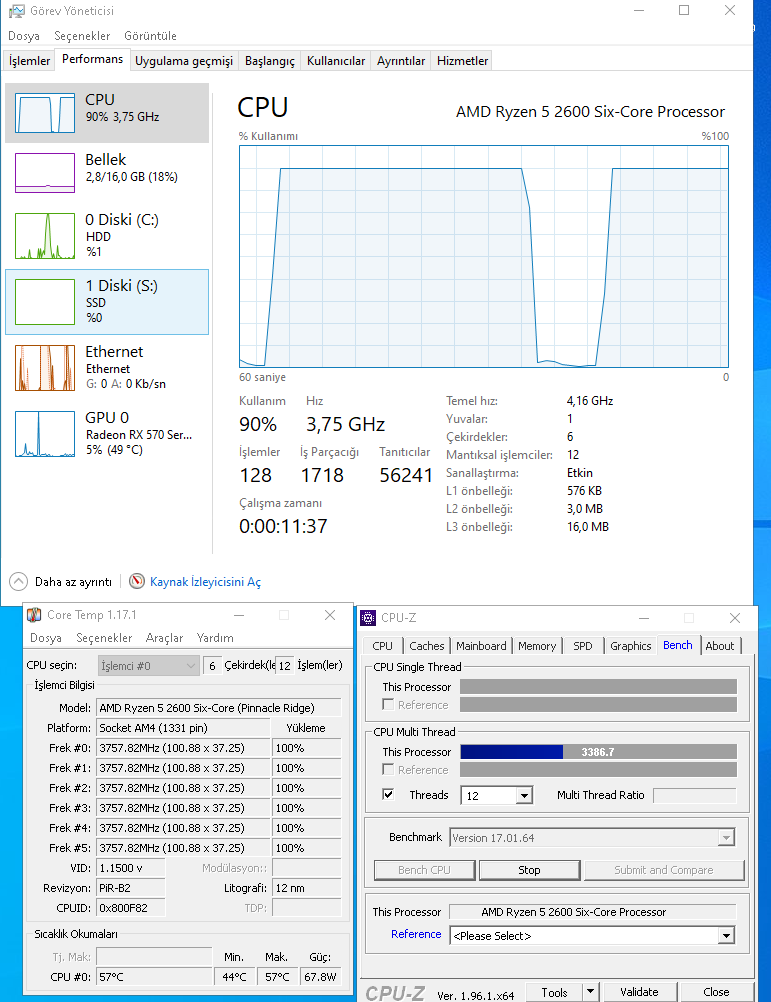Screen dimensions: 771x1002
Task: Switch to the Başlangıç tab
Action: [x=270, y=61]
